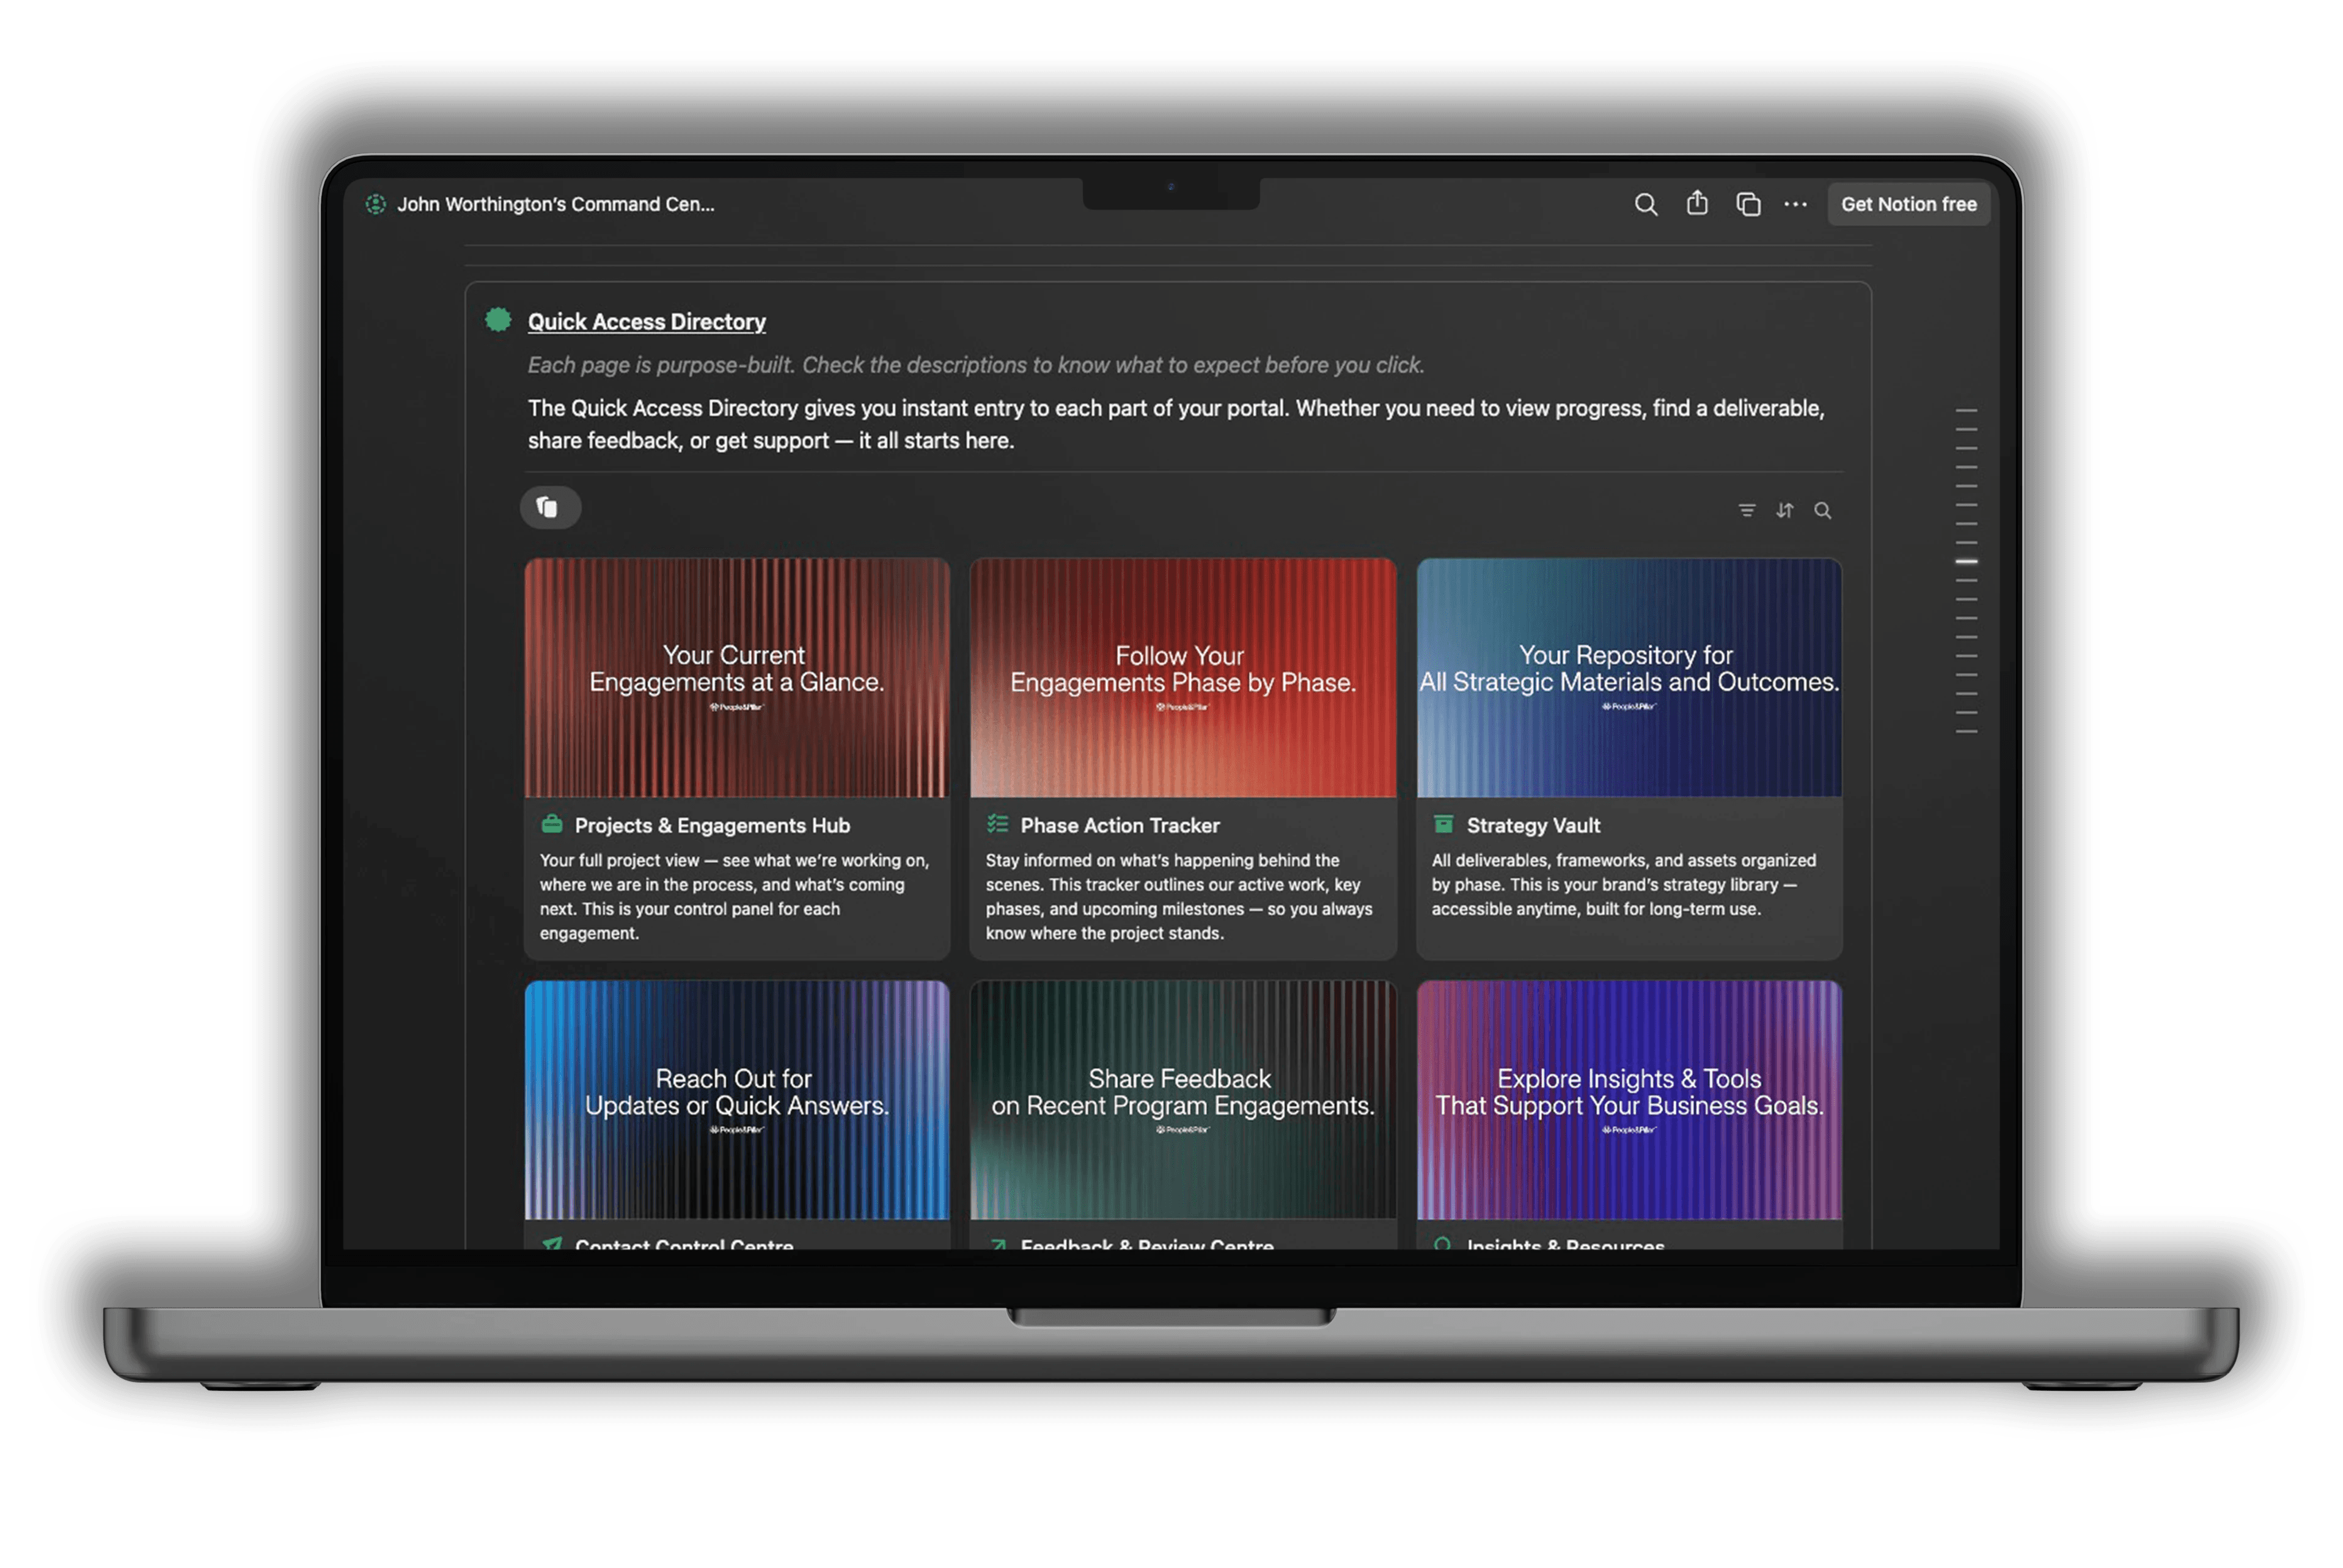This screenshot has height=1568, width=2343.
Task: Open the three-dot more options menu
Action: pos(1796,204)
